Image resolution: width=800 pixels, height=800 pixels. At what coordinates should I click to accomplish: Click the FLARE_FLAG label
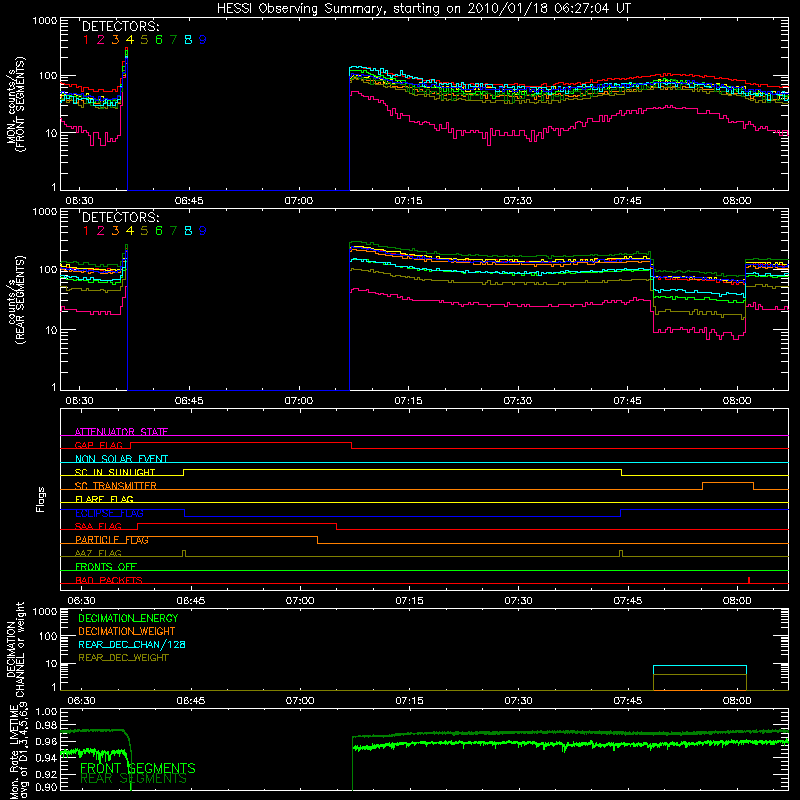pos(104,499)
